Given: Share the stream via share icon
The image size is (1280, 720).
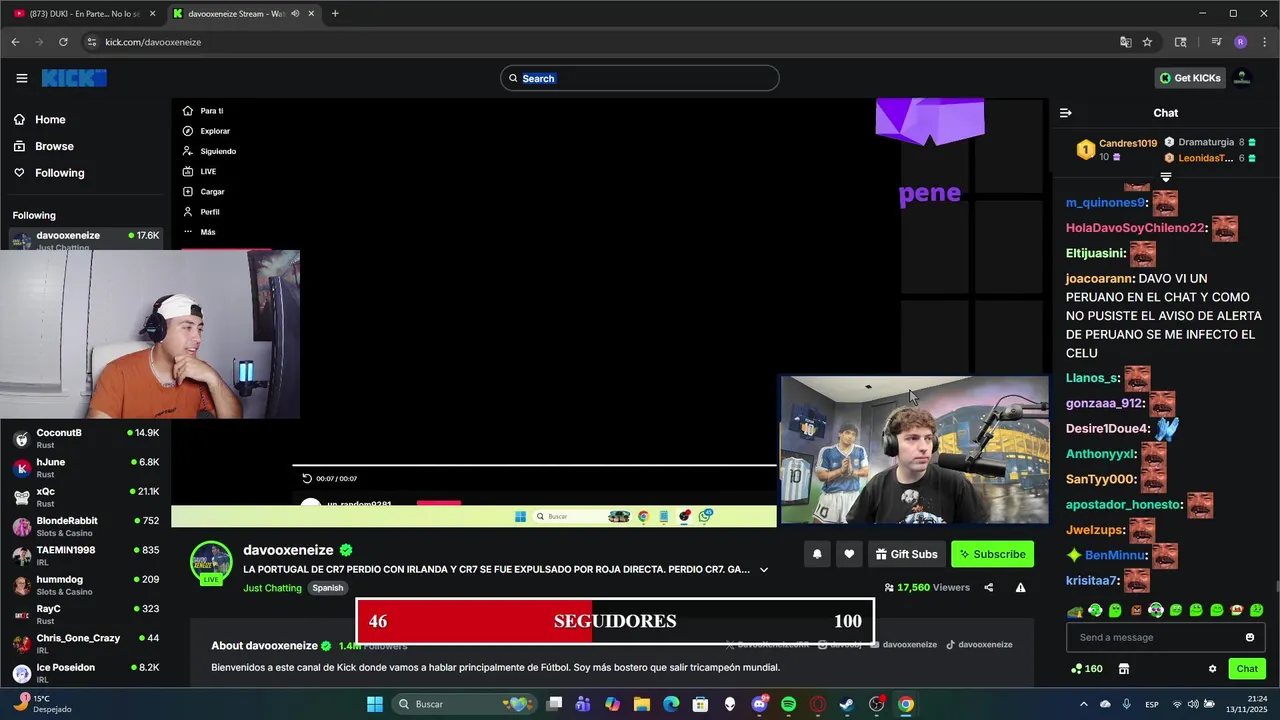Looking at the screenshot, I should (988, 588).
